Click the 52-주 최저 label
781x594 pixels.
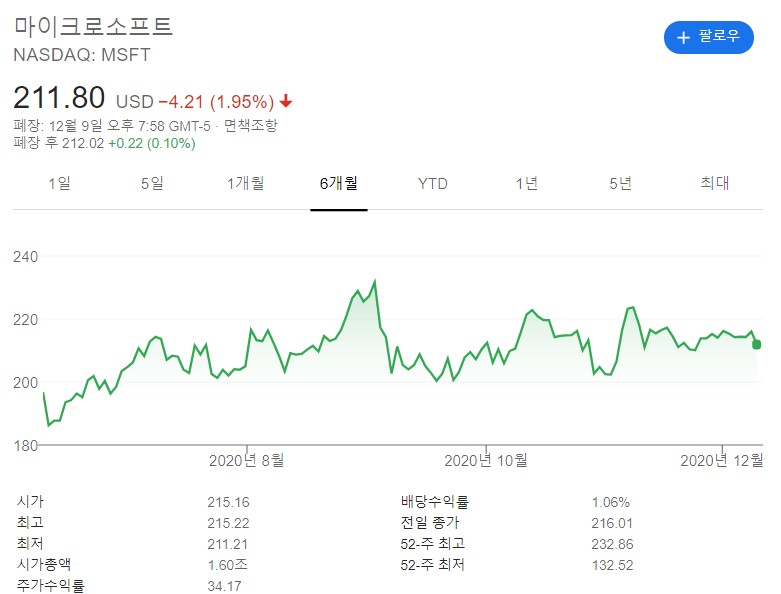coord(432,564)
